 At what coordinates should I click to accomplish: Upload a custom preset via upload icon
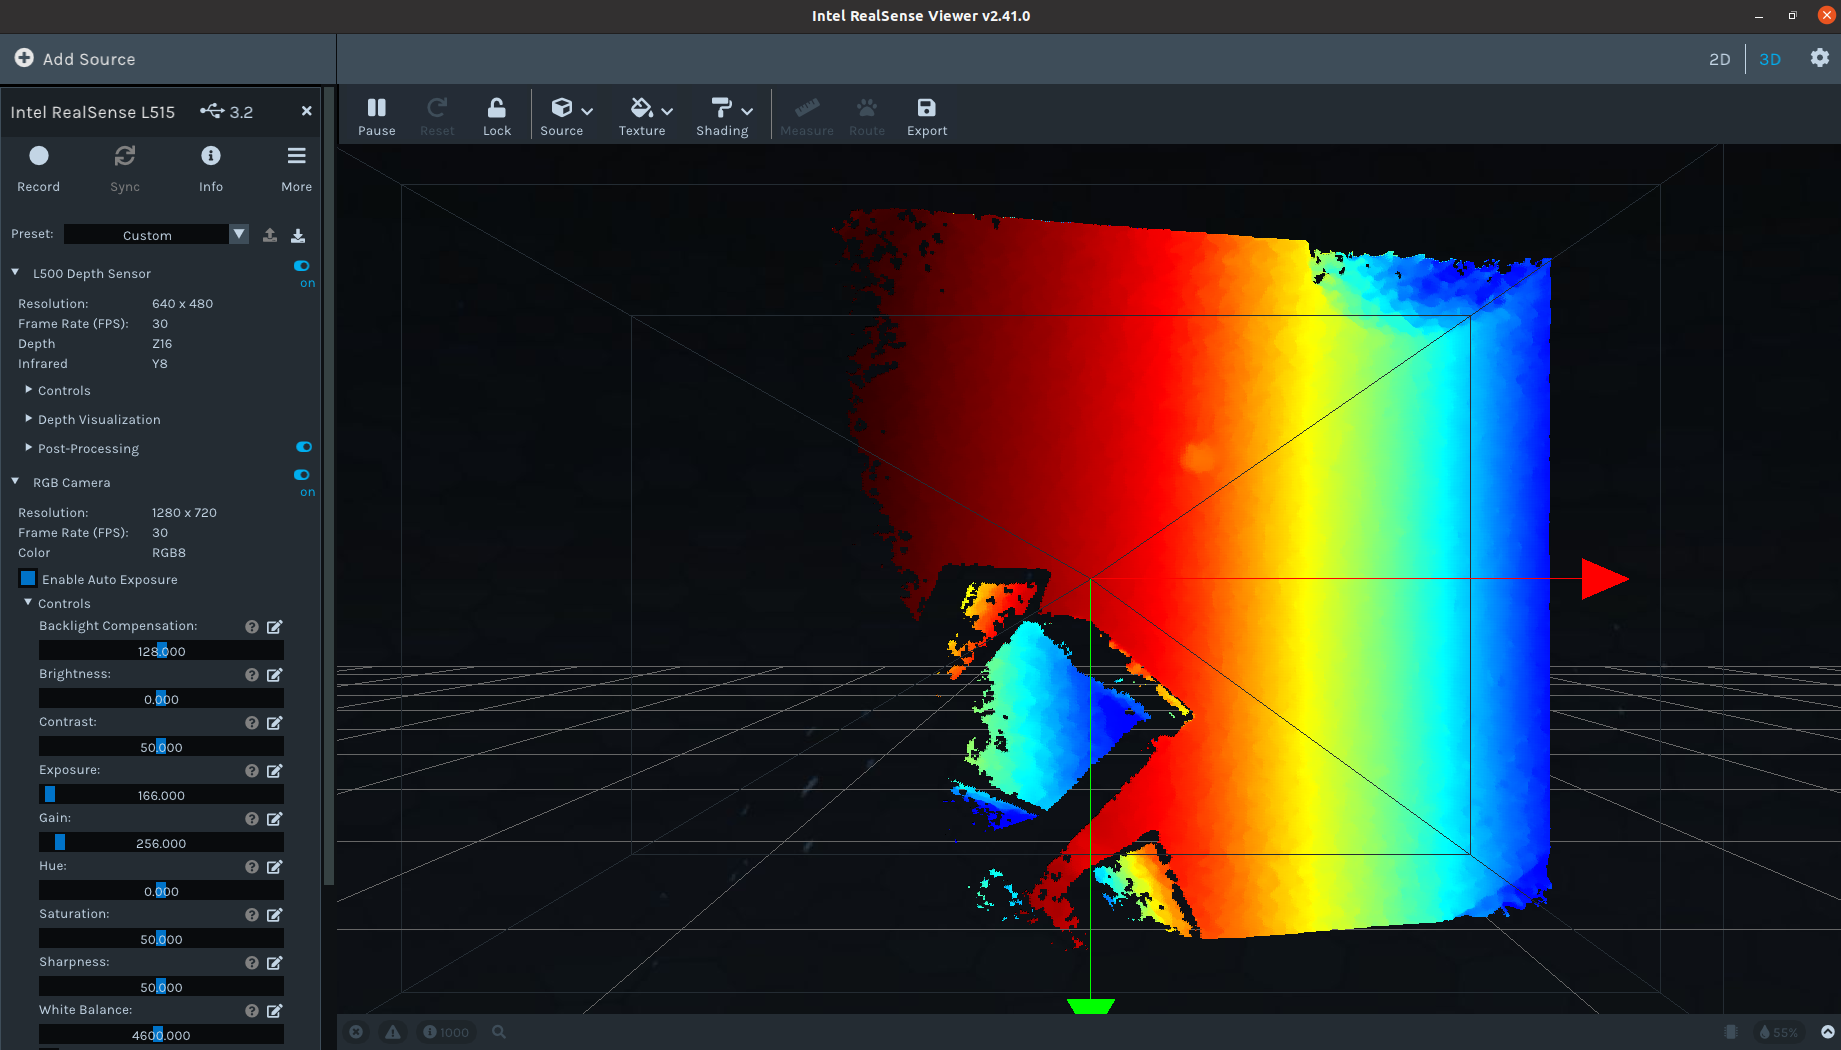click(x=269, y=234)
